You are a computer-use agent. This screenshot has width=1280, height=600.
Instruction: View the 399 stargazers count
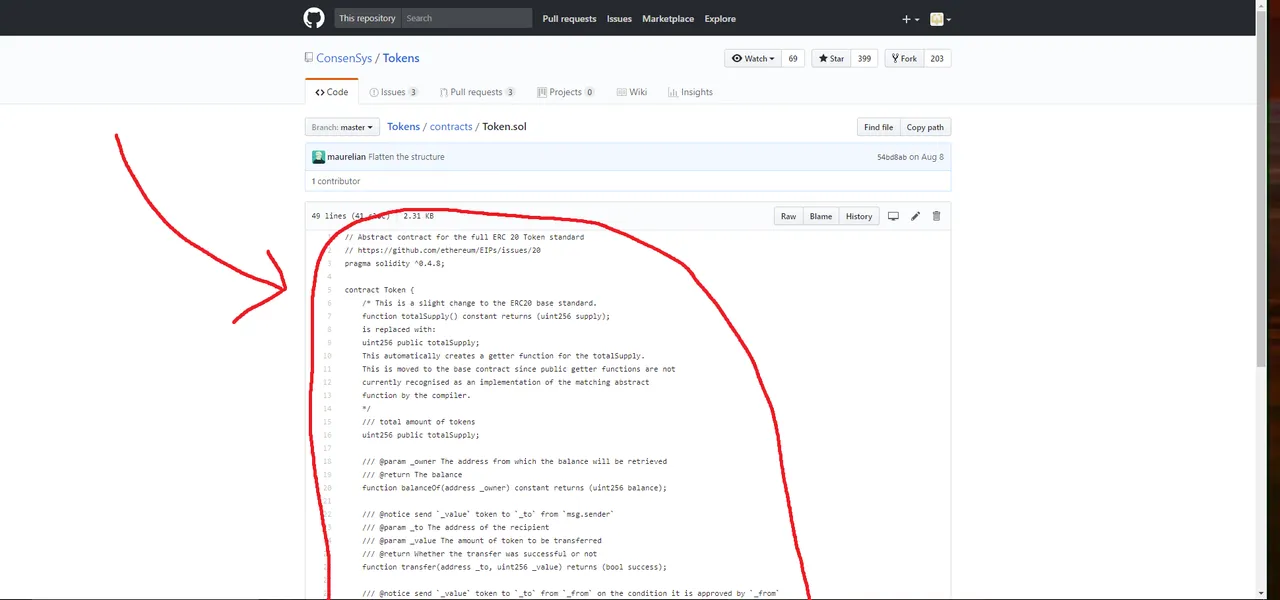pyautogui.click(x=864, y=58)
